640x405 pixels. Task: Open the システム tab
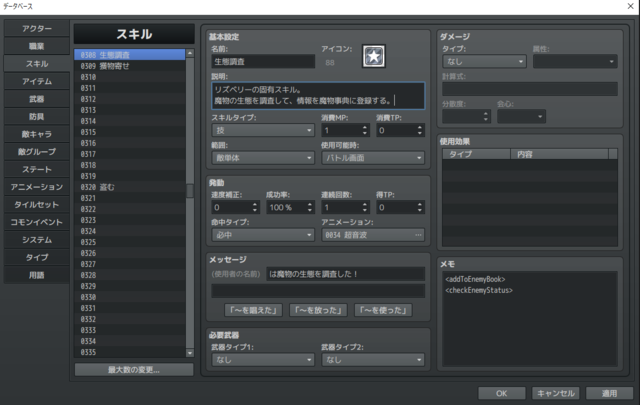pyautogui.click(x=37, y=240)
